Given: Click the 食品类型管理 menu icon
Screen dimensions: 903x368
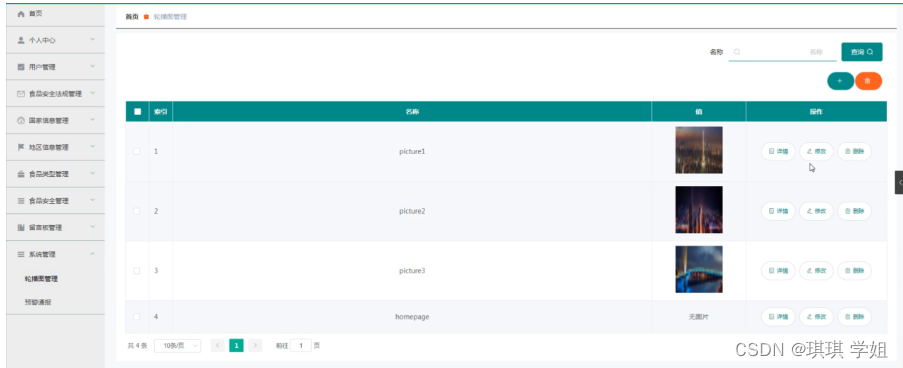Looking at the screenshot, I should click(21, 174).
